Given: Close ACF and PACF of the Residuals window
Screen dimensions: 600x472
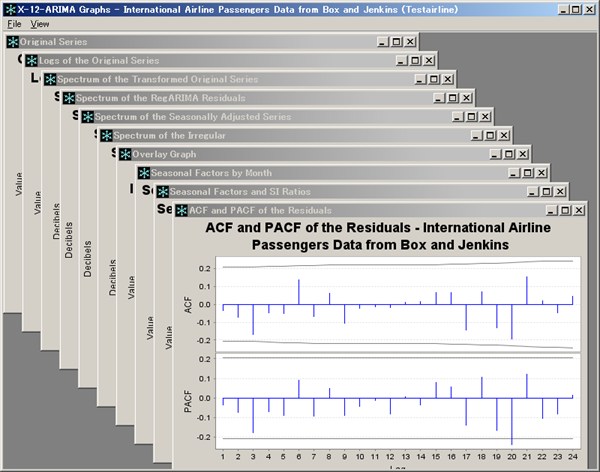Looking at the screenshot, I should [579, 210].
